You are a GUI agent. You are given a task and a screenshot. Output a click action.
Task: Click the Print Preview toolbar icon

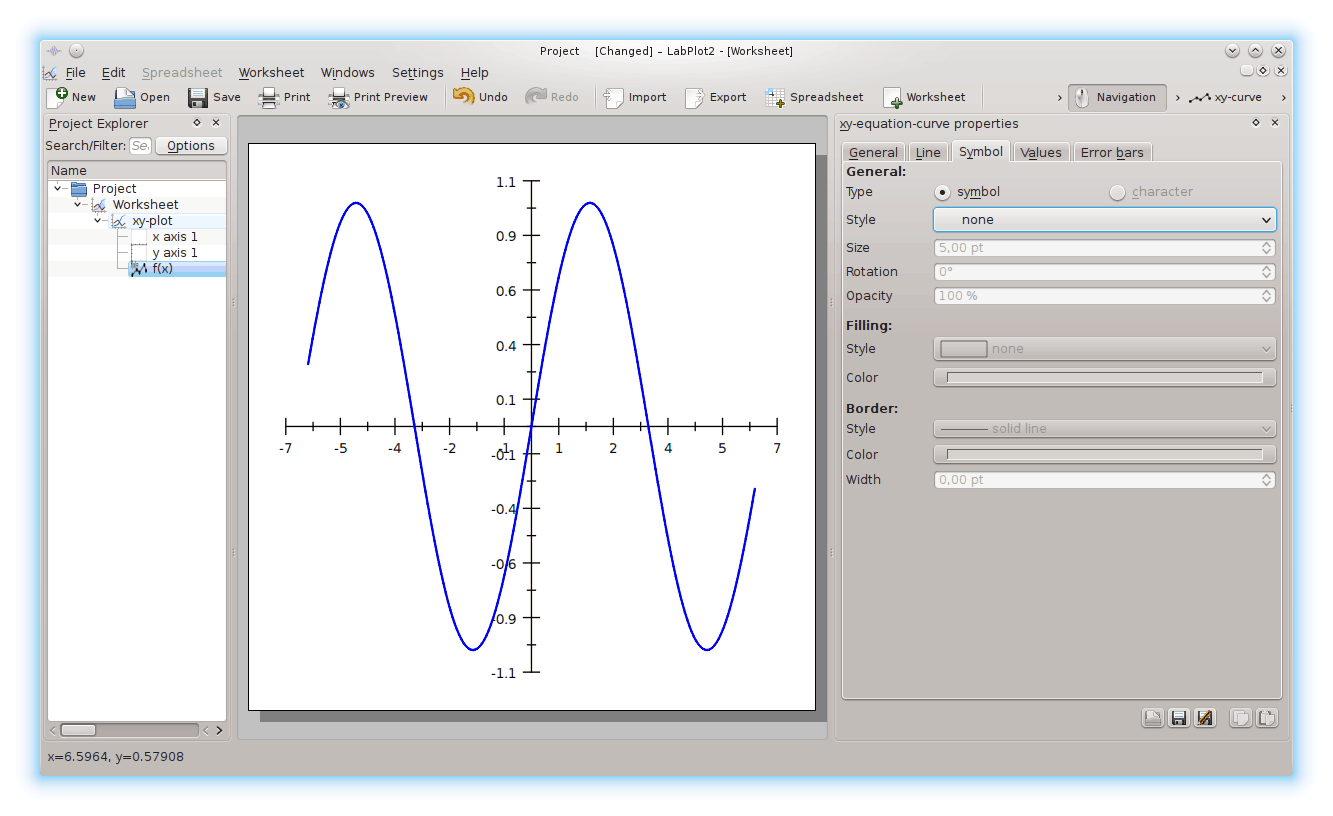click(x=339, y=97)
